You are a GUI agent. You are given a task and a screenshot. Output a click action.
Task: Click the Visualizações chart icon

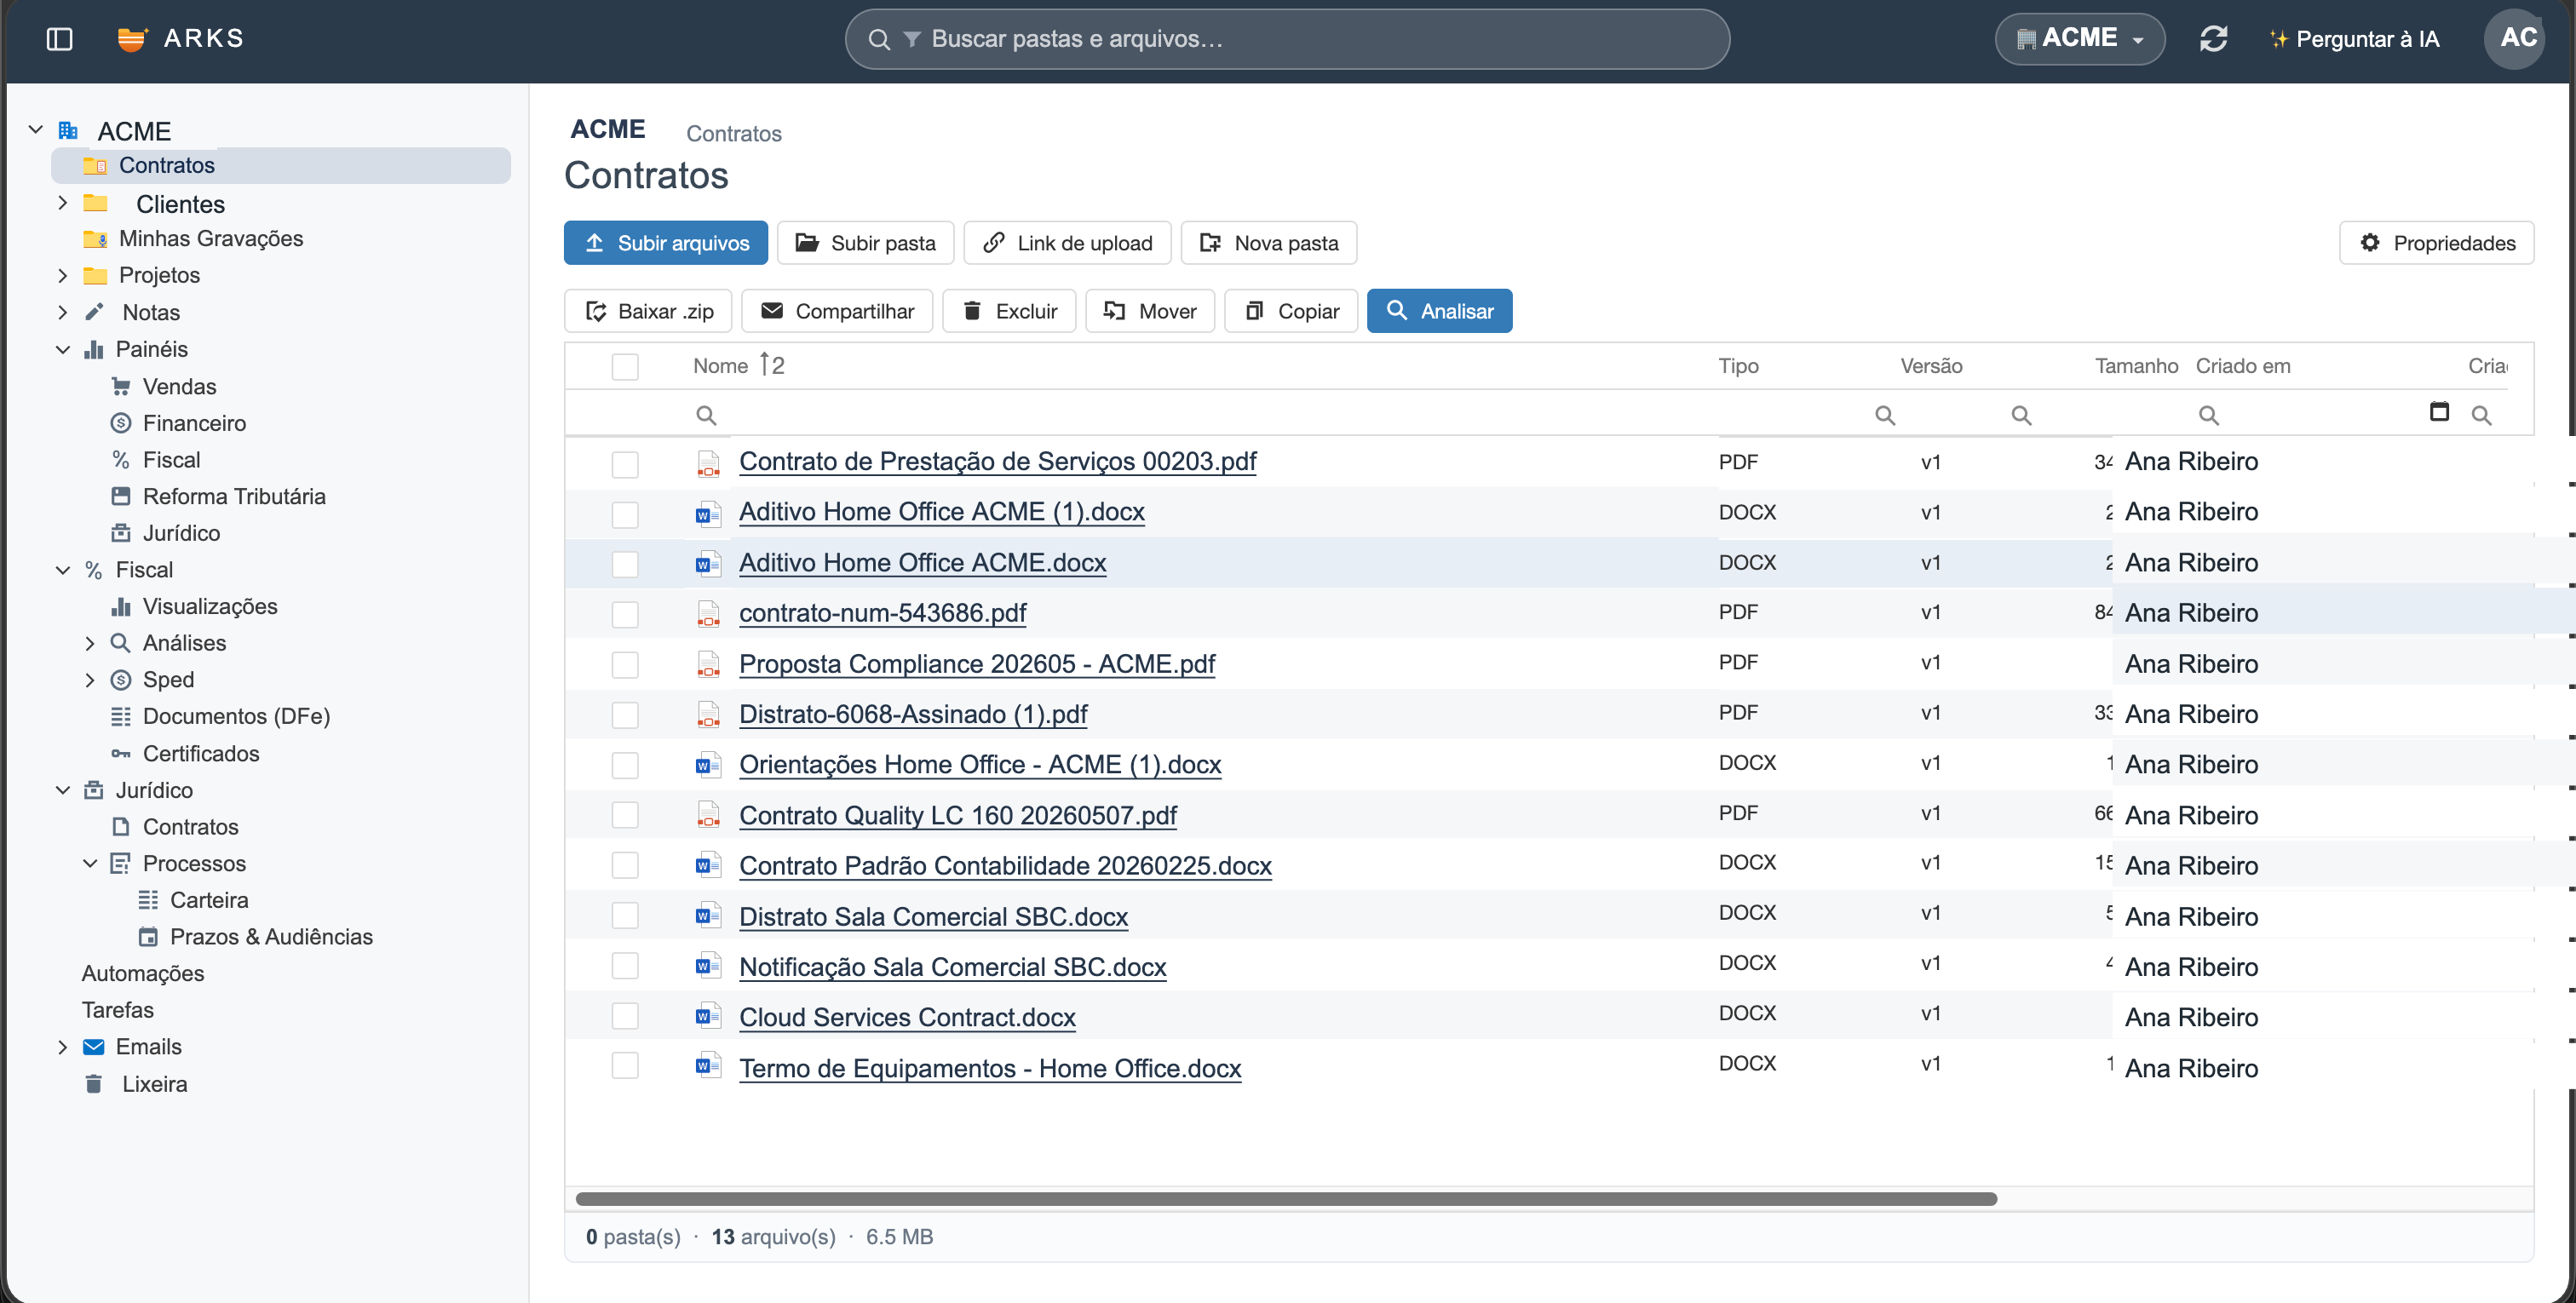click(121, 607)
